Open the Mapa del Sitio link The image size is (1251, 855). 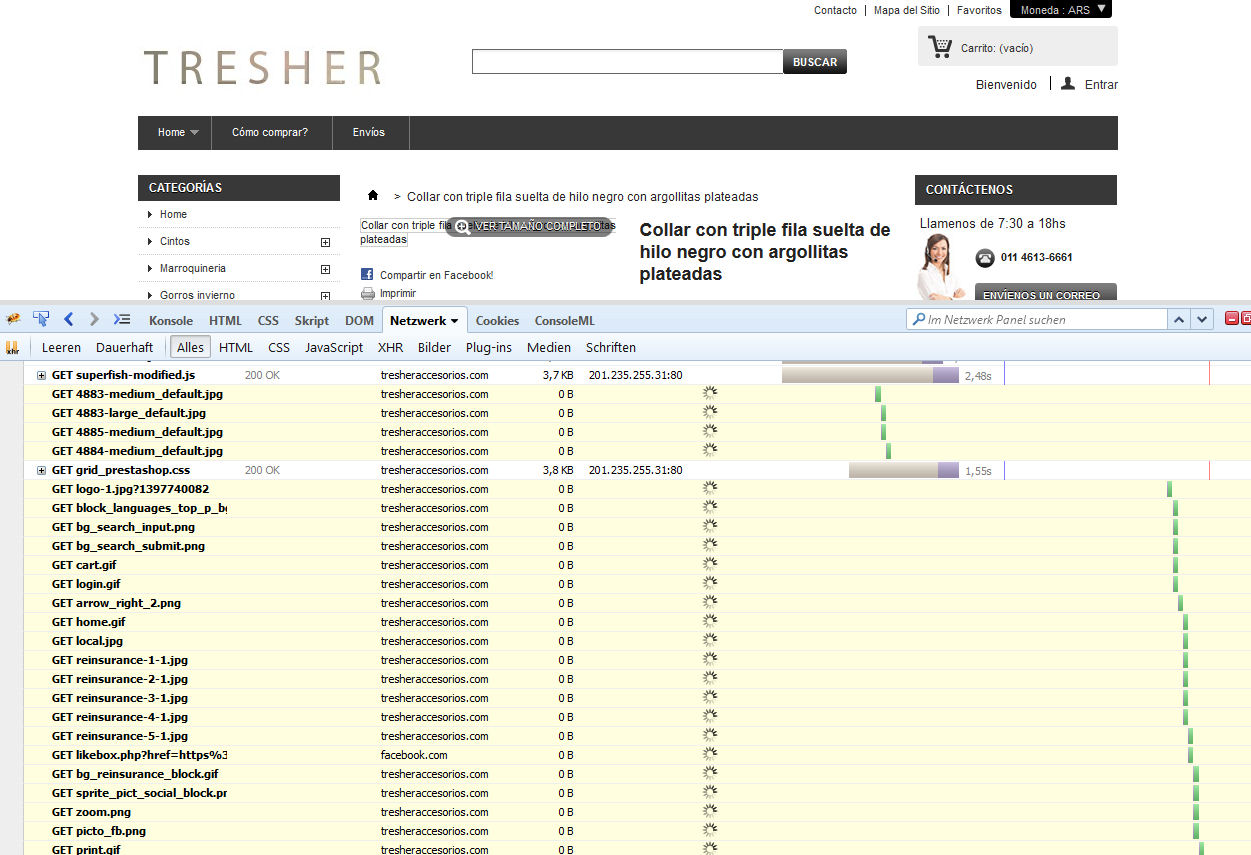[906, 10]
